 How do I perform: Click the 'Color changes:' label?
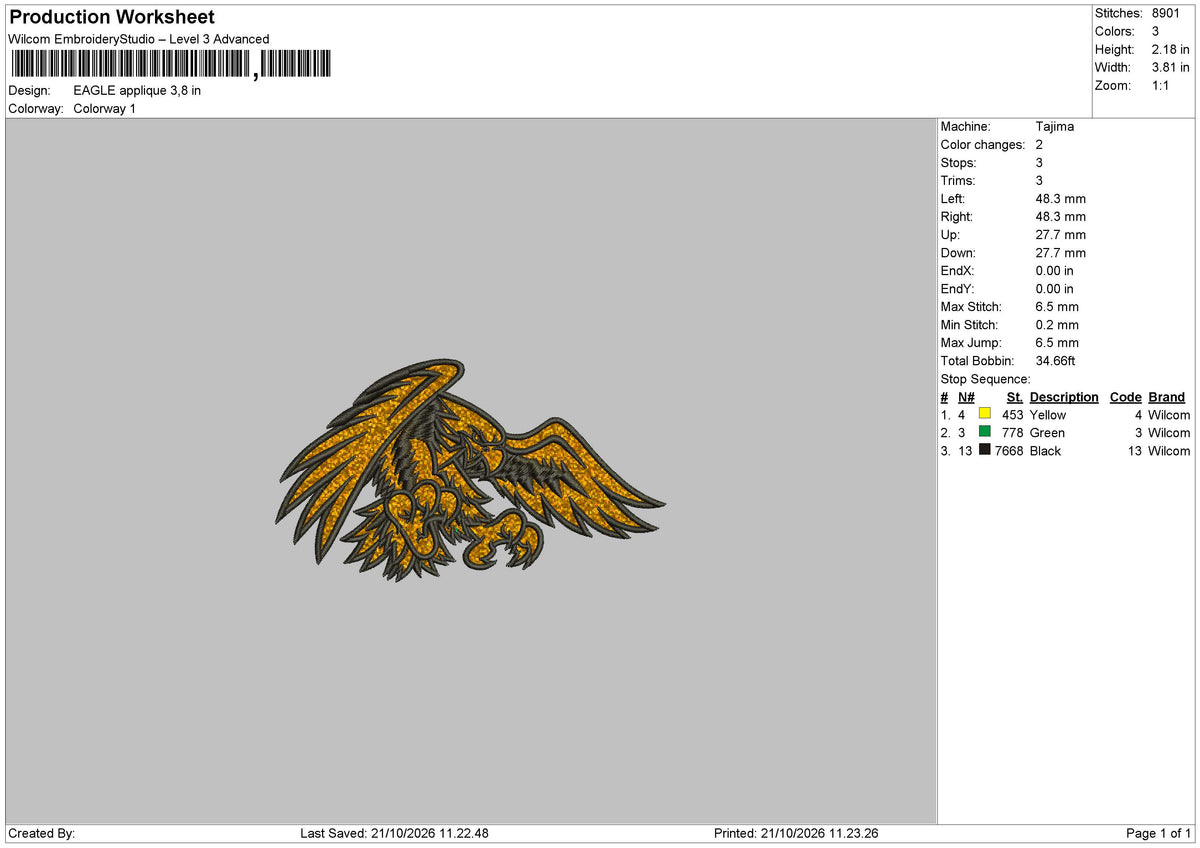coord(983,144)
